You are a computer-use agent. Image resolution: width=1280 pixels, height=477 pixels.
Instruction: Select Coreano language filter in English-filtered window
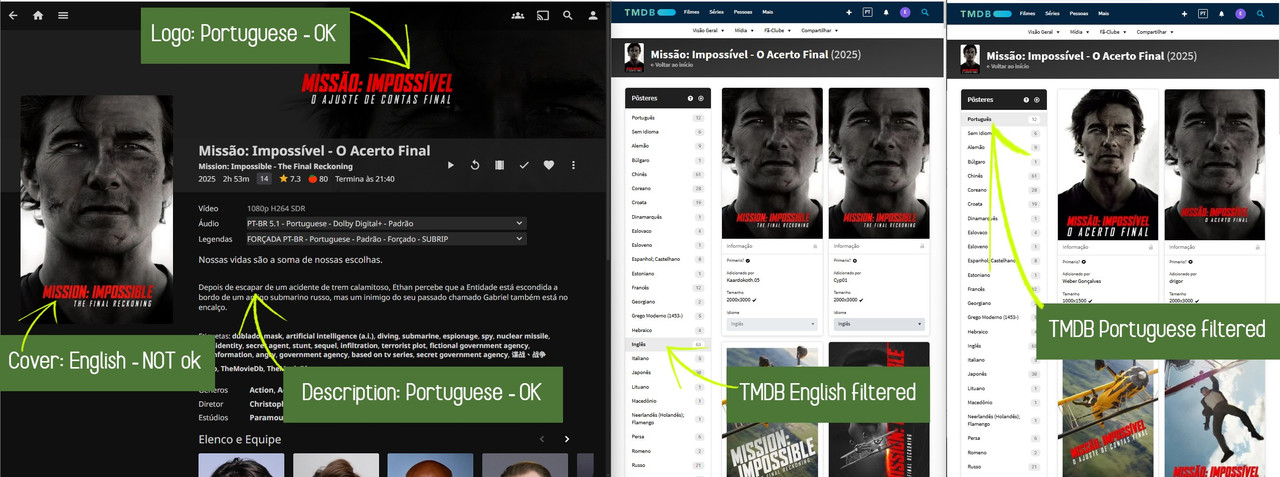(x=667, y=189)
